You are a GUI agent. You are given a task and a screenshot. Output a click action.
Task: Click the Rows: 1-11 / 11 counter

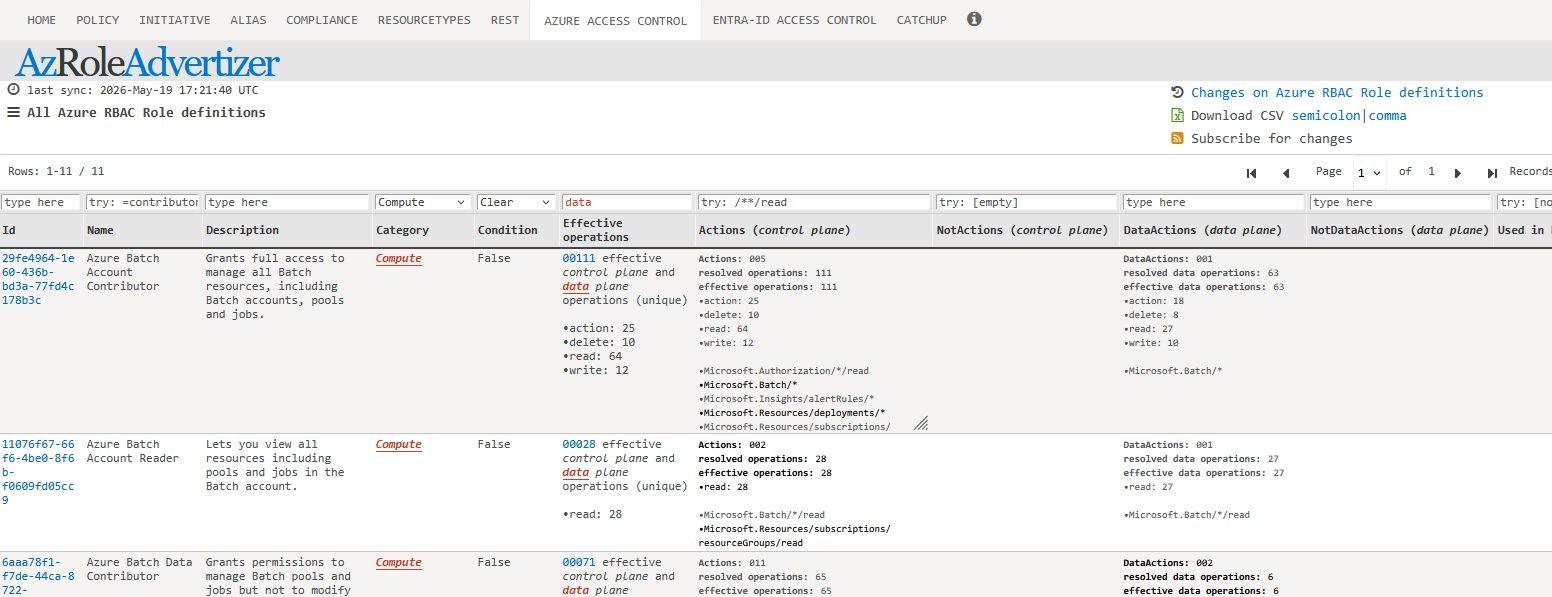pos(56,171)
